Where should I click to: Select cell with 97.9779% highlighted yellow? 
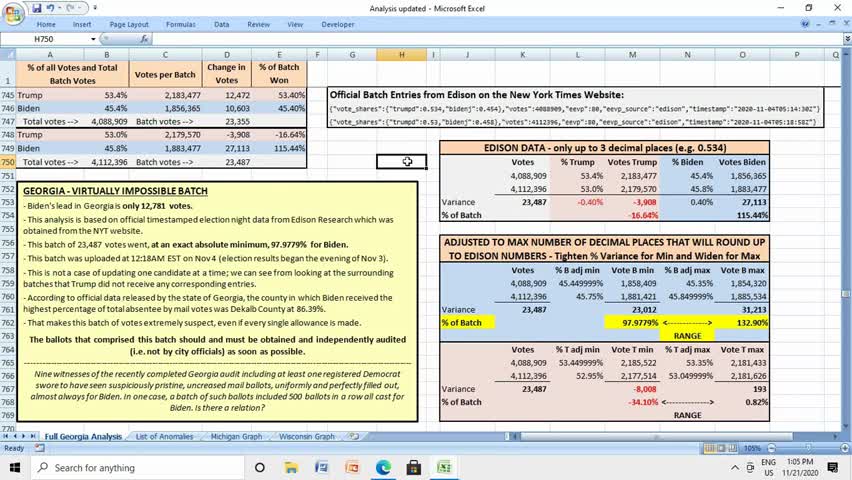632,323
